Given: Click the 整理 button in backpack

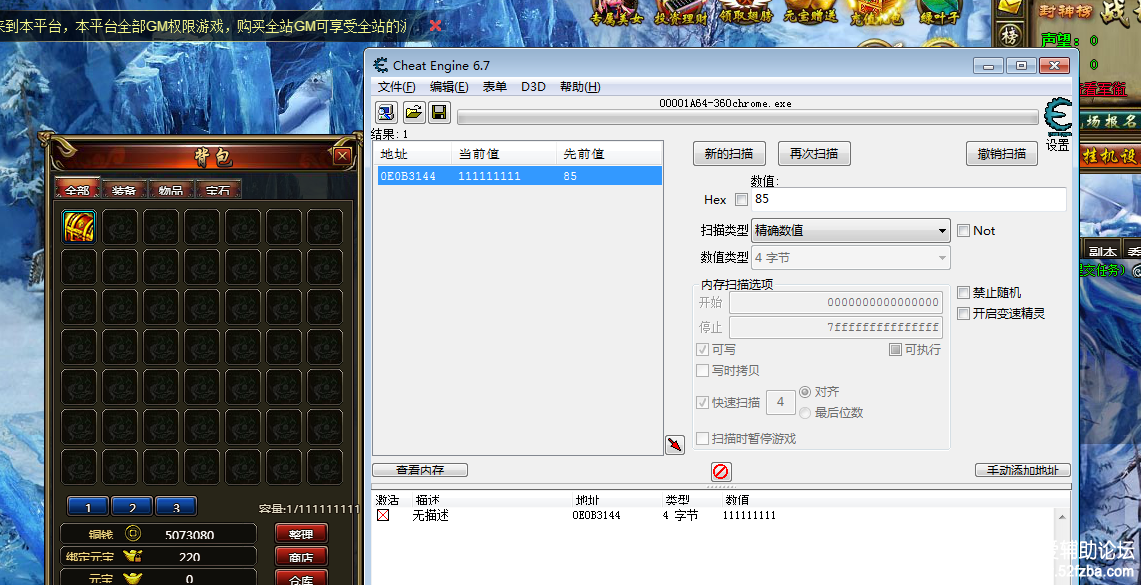Looking at the screenshot, I should [301, 534].
